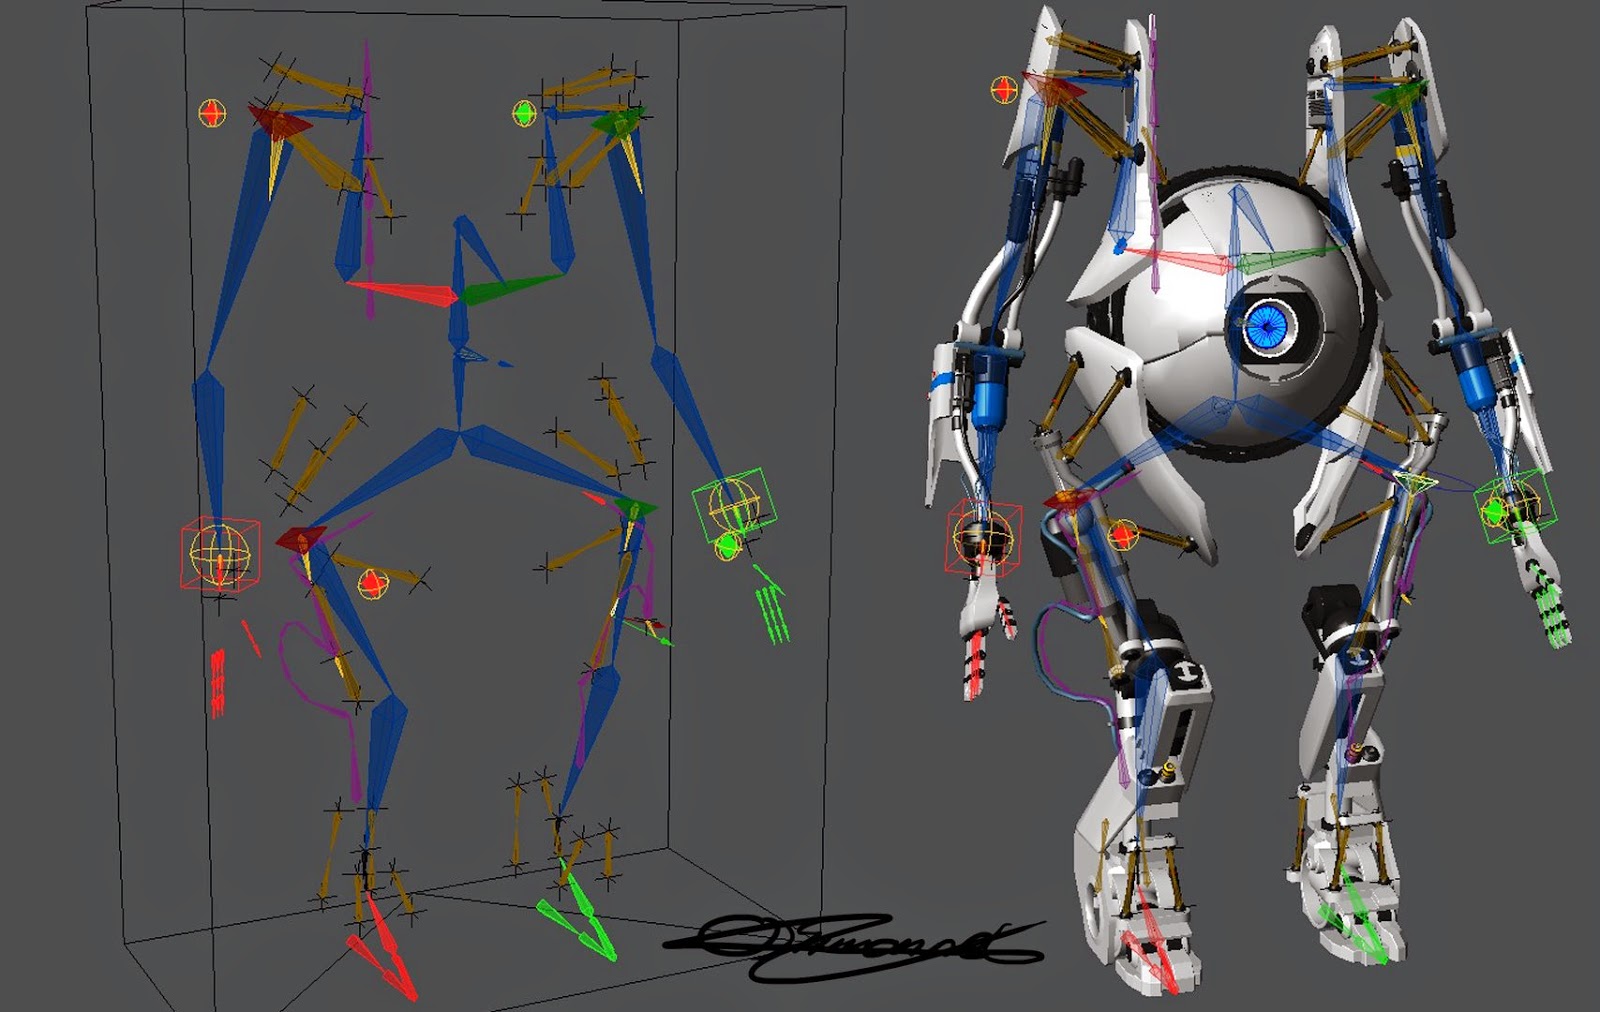Select the red sphere control above the robot's shoulder
Image resolution: width=1600 pixels, height=1012 pixels.
pyautogui.click(x=1004, y=89)
